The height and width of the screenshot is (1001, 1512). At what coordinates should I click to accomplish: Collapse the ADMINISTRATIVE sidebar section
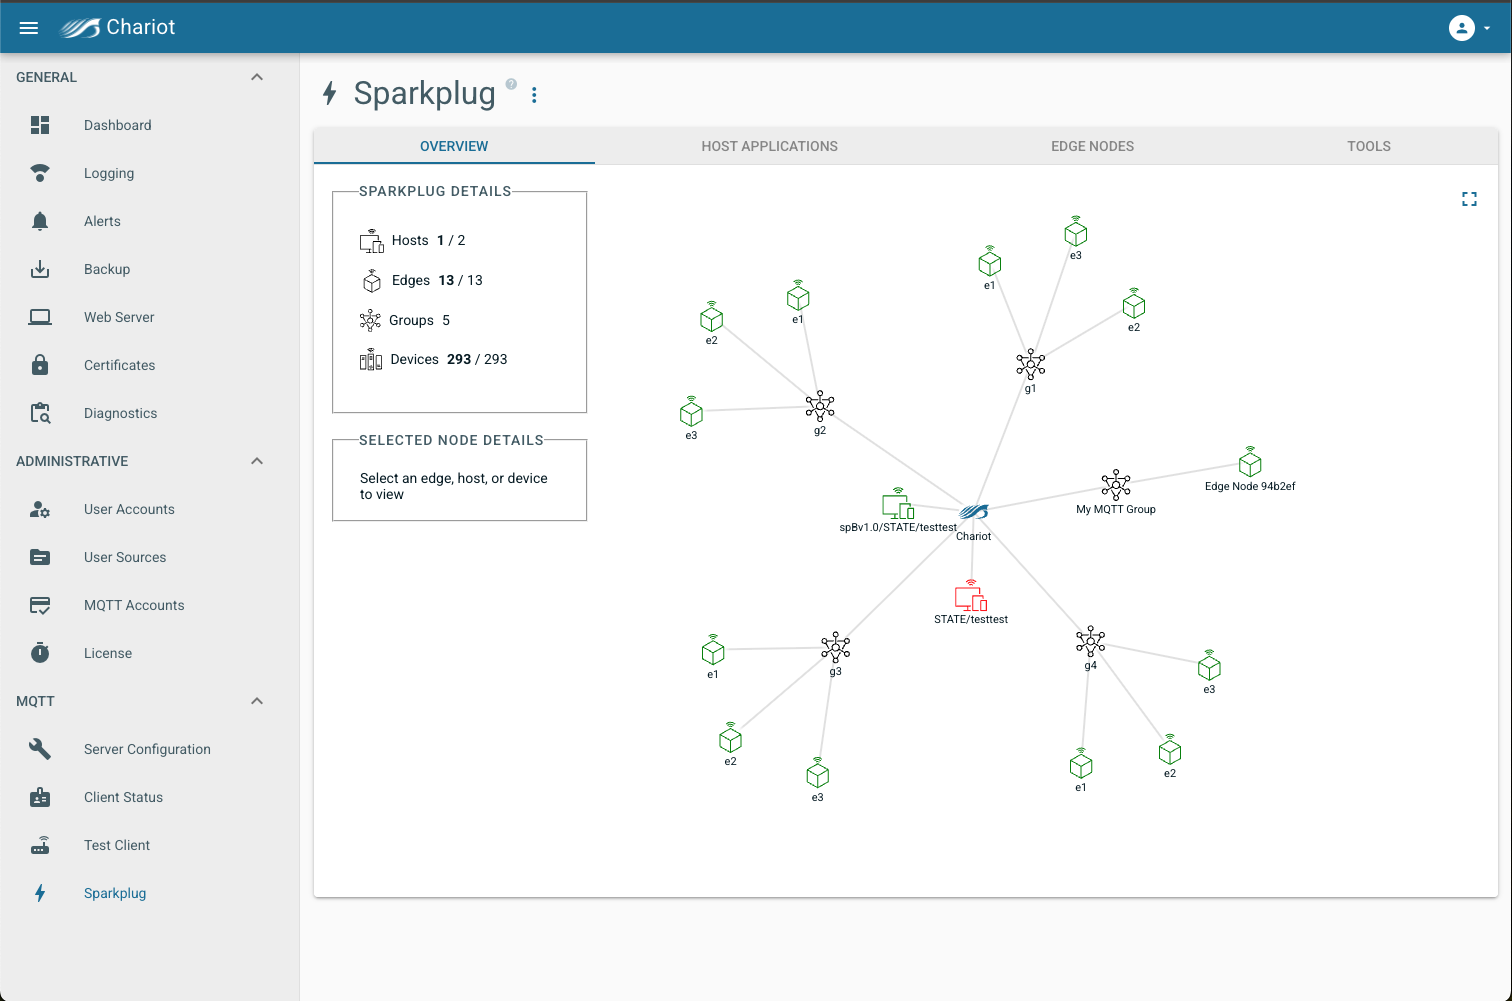click(257, 461)
